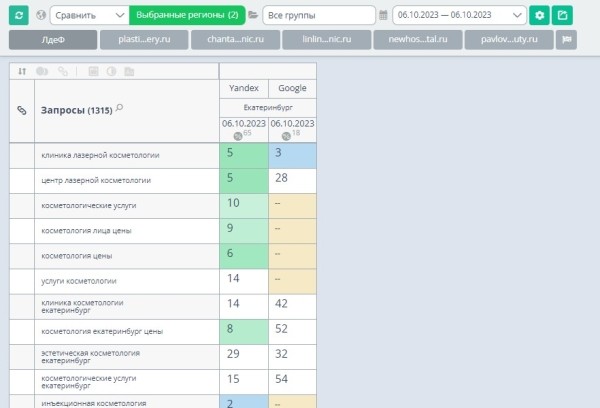Click the Google column header
Image resolution: width=600 pixels, height=408 pixels.
pos(292,89)
